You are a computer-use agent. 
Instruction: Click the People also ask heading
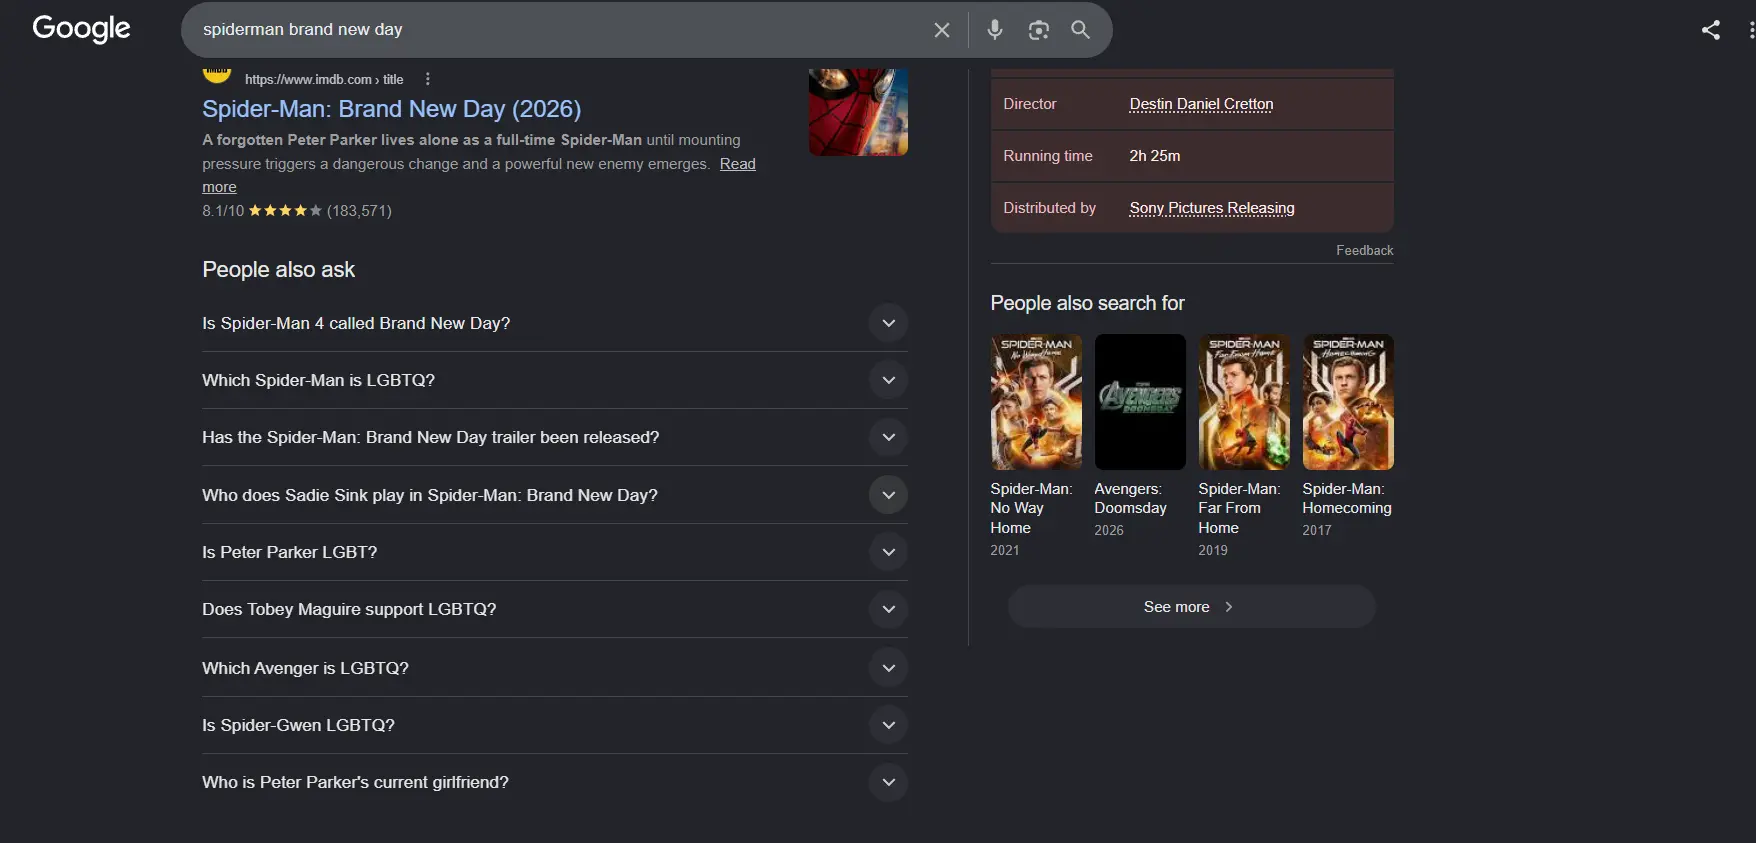point(278,269)
